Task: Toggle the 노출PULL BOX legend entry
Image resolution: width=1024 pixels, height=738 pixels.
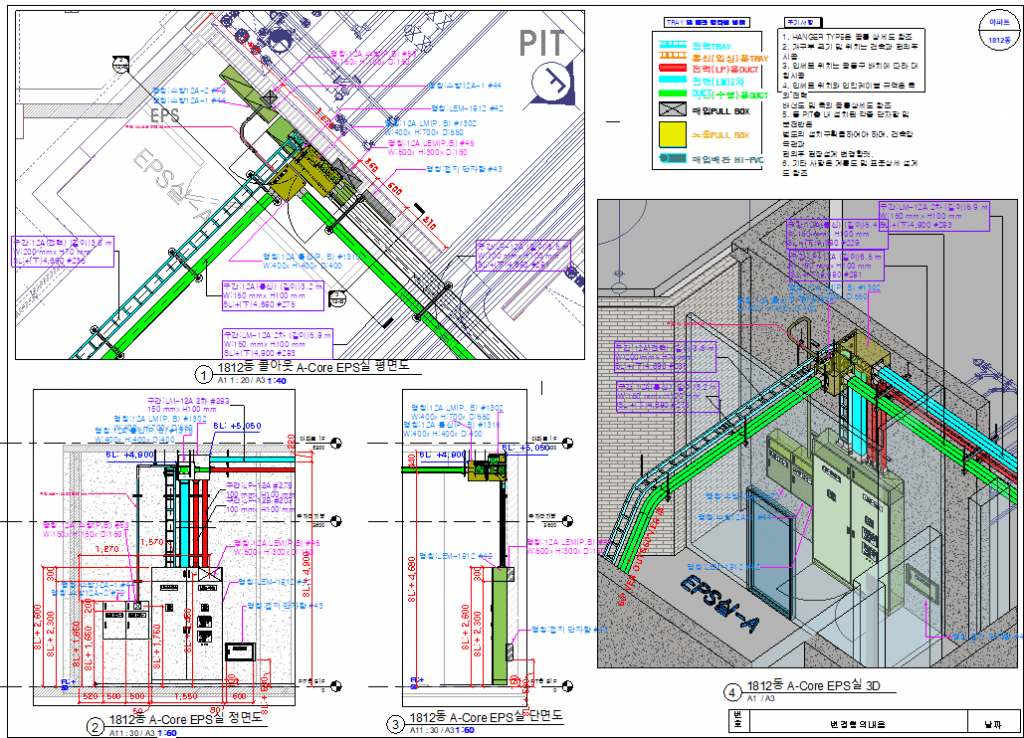Action: [672, 133]
